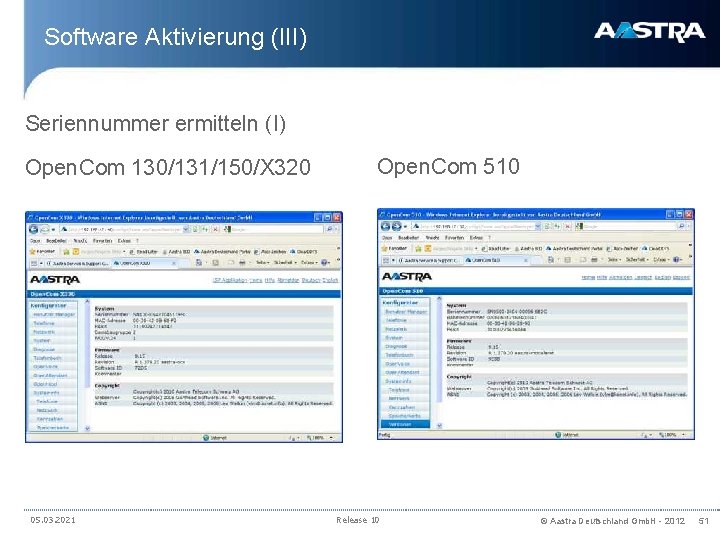720x540 pixels.
Task: Open Datei menu in OpenCom X320 window
Action: [35, 241]
